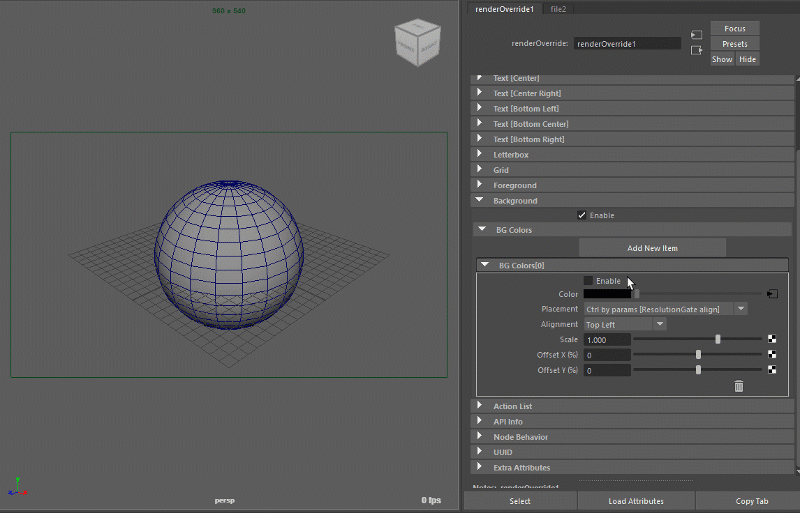Switch to the file2 tab
This screenshot has width=800, height=513.
558,9
